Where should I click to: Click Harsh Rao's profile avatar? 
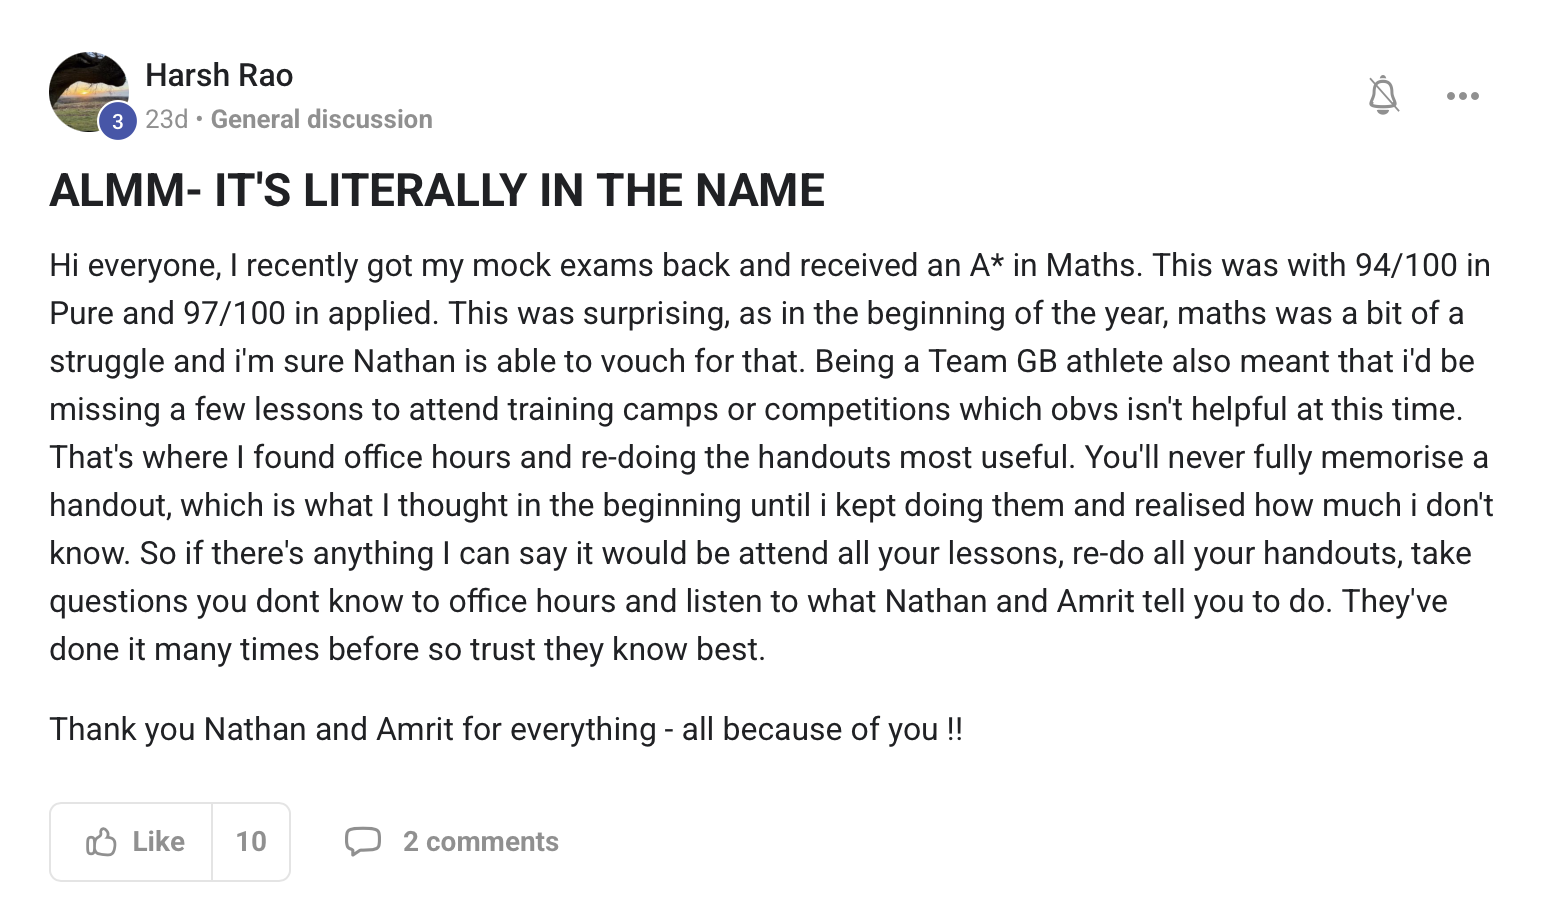click(86, 90)
